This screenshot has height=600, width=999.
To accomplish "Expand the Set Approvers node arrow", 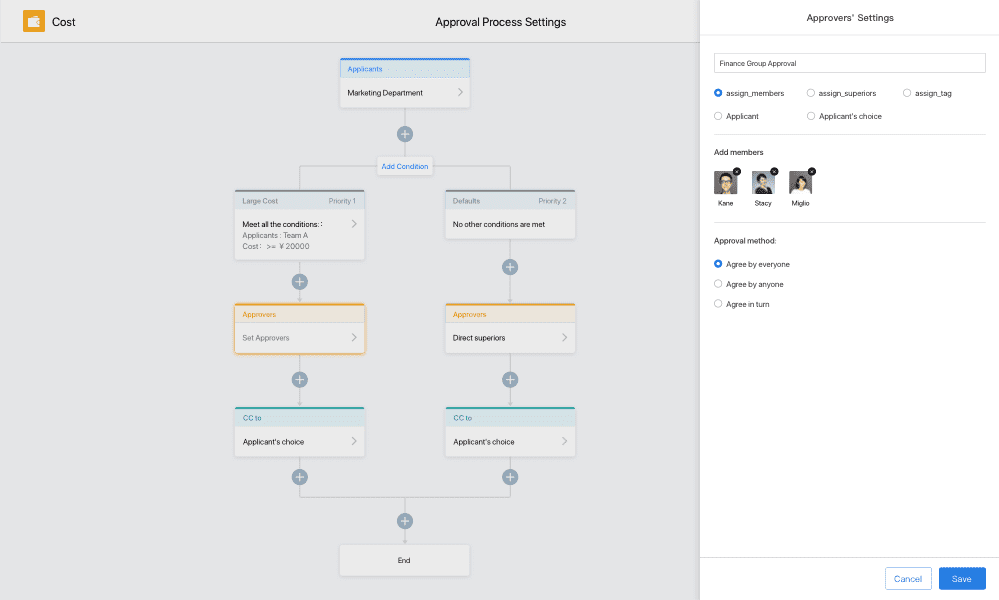I will pos(354,338).
